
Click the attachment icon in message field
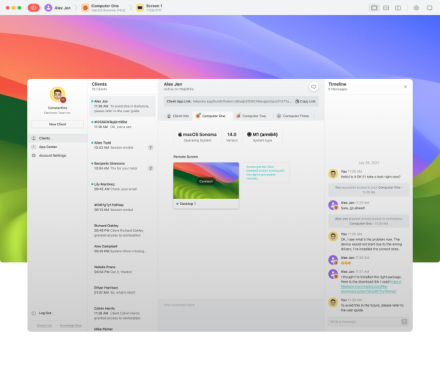[404, 321]
